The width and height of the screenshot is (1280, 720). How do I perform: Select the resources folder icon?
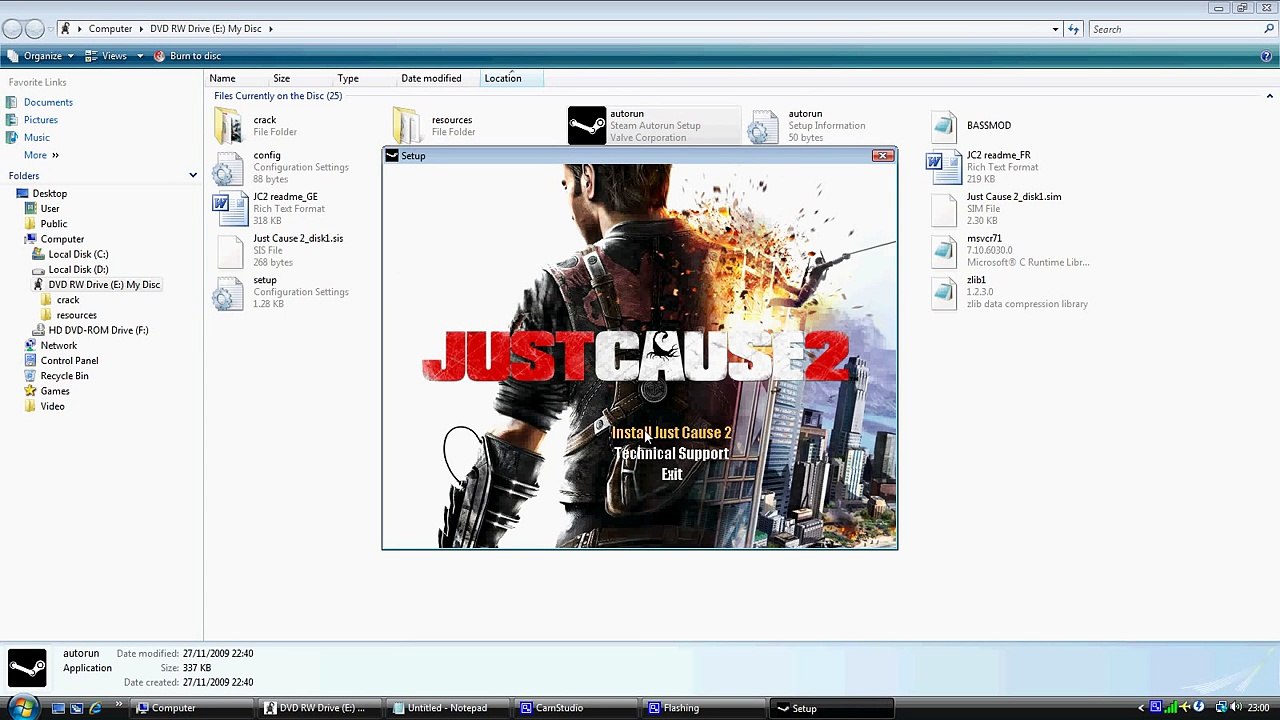click(x=408, y=126)
